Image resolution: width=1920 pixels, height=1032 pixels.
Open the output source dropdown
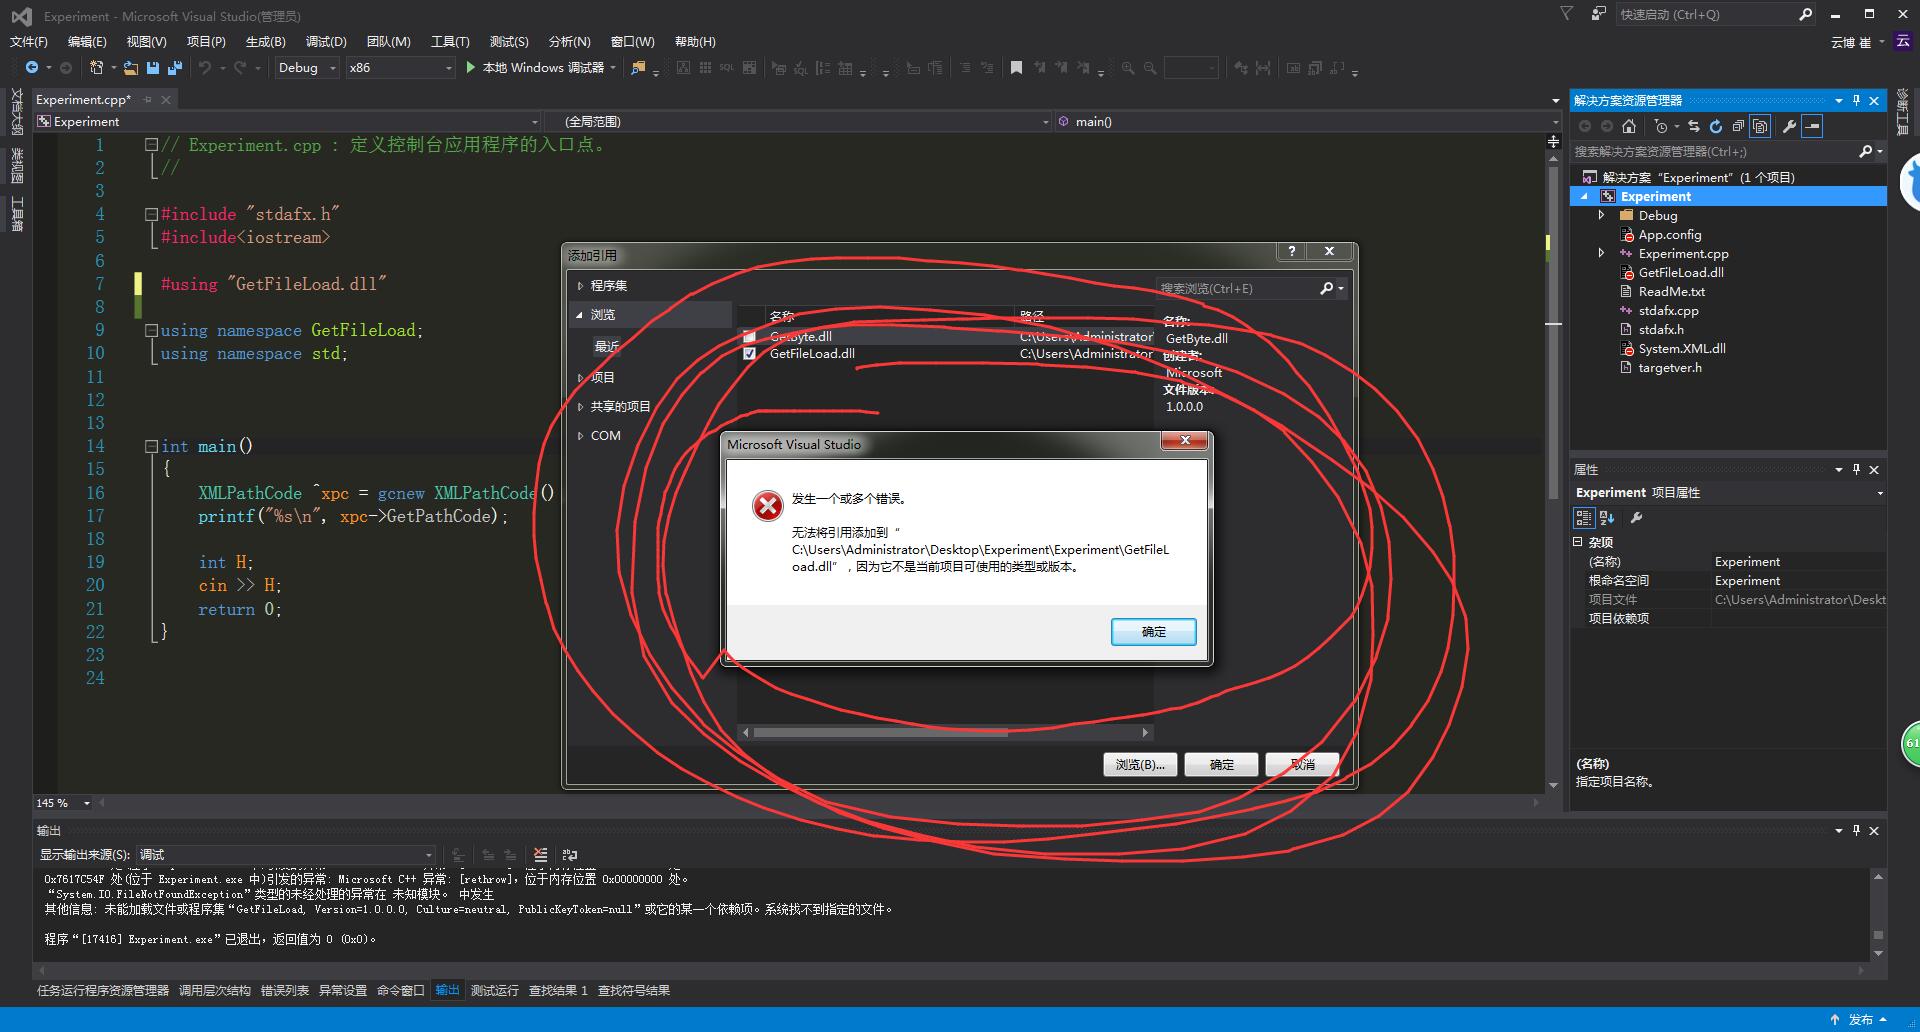click(x=286, y=855)
